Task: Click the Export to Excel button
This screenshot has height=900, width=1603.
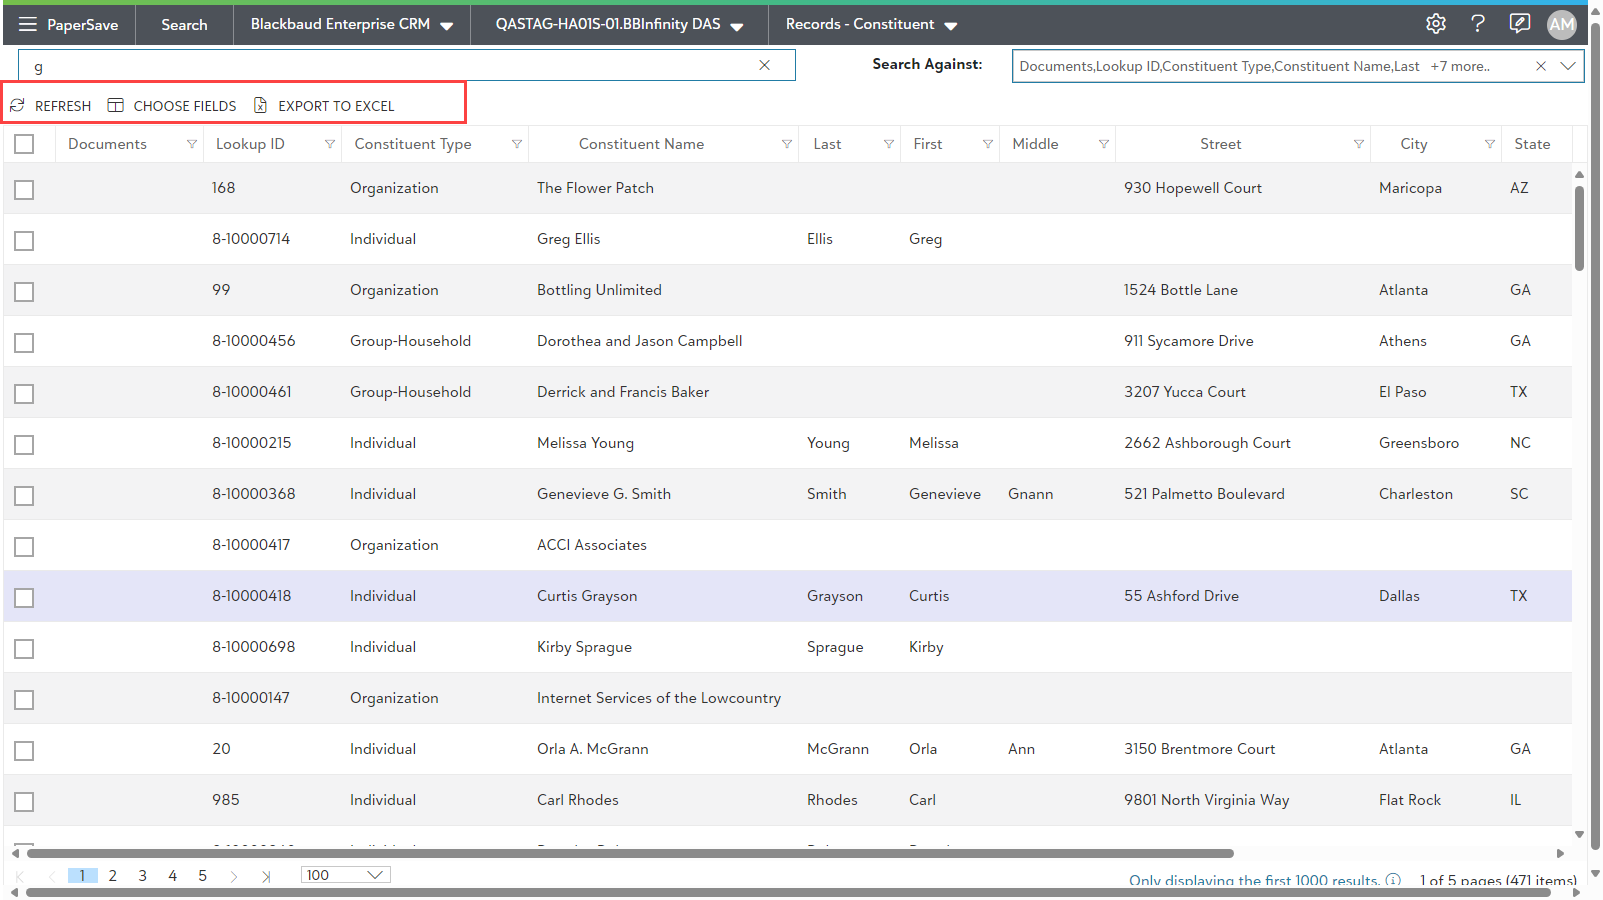Action: (x=324, y=106)
